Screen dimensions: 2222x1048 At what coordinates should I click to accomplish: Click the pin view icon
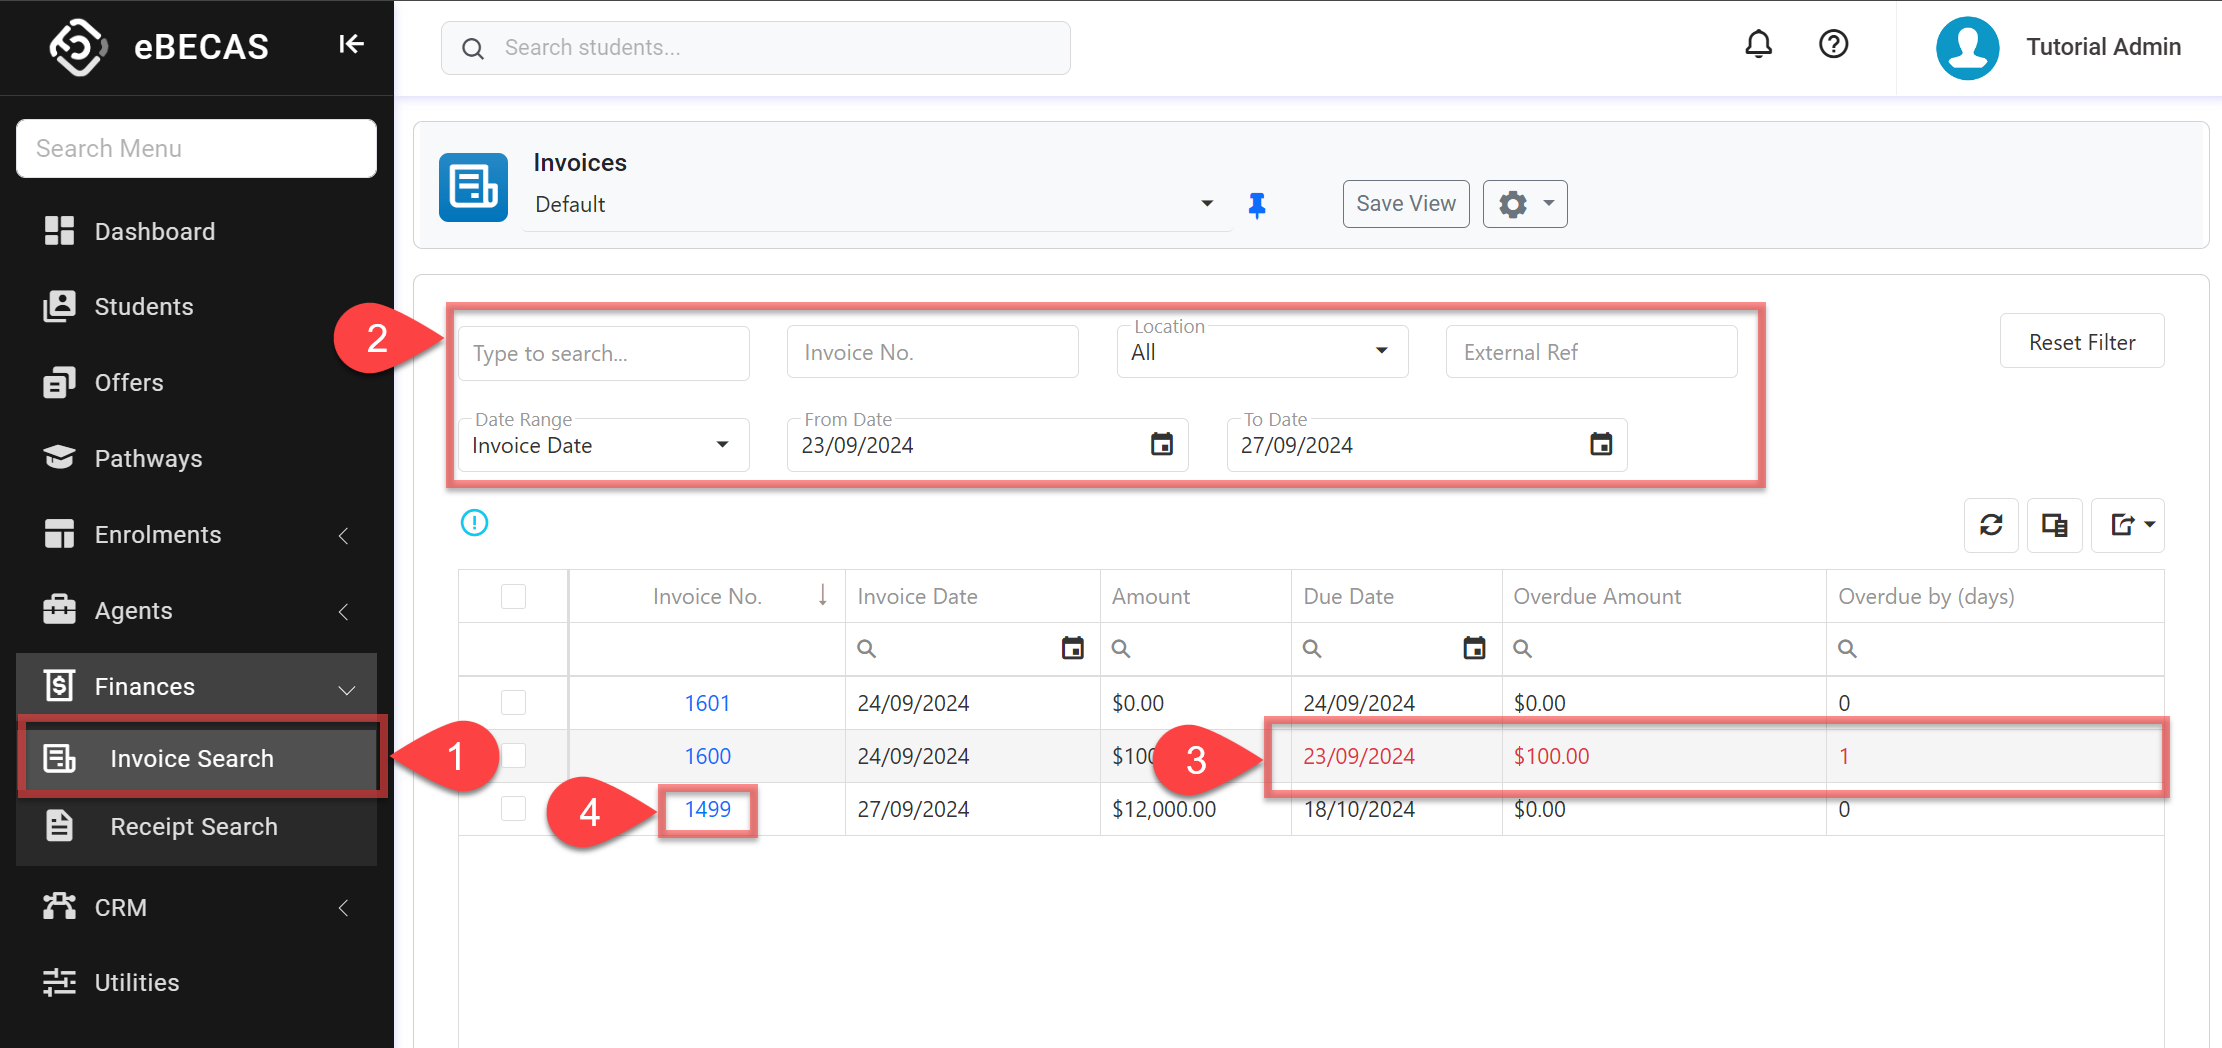click(1257, 205)
